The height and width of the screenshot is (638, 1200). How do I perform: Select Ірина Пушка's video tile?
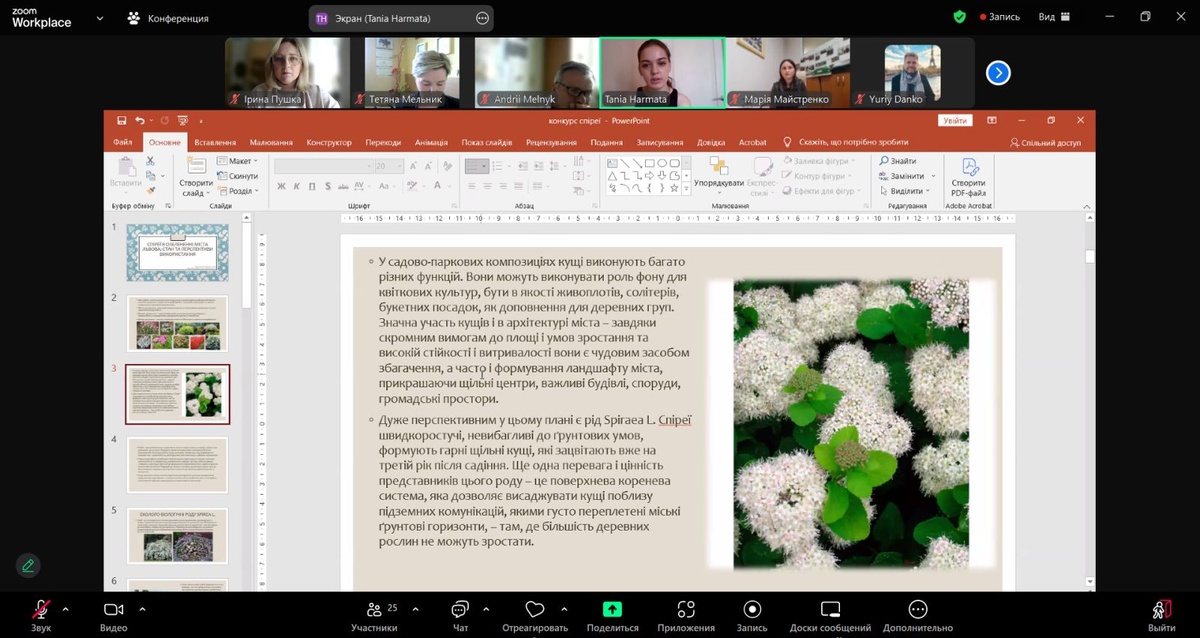coord(287,72)
